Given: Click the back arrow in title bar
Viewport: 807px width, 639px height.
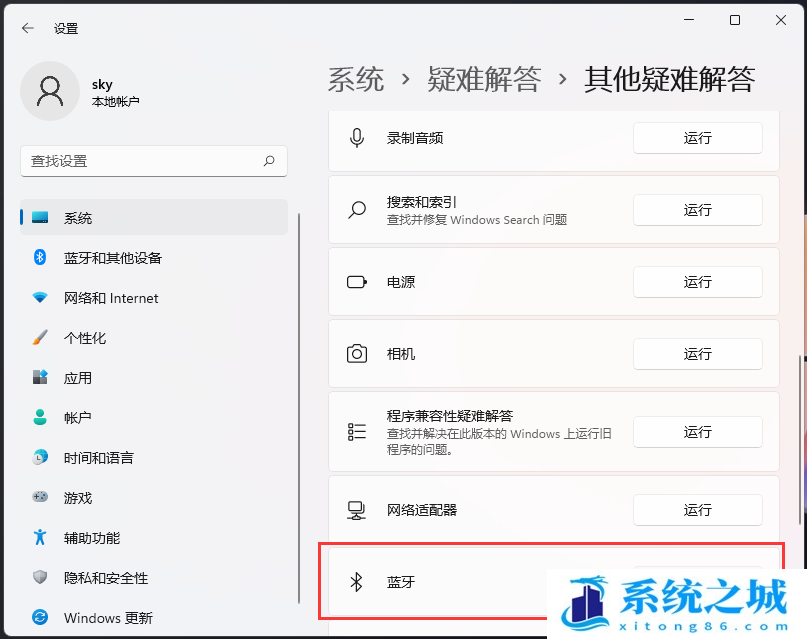Looking at the screenshot, I should tap(27, 28).
